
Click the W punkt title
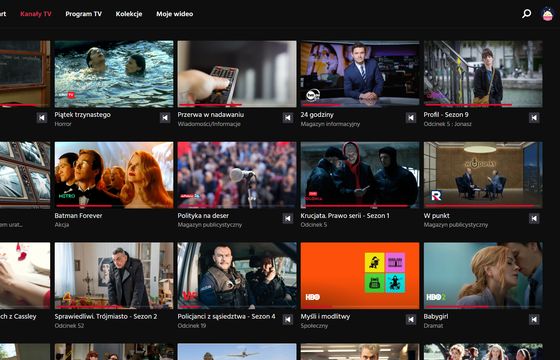[436, 216]
